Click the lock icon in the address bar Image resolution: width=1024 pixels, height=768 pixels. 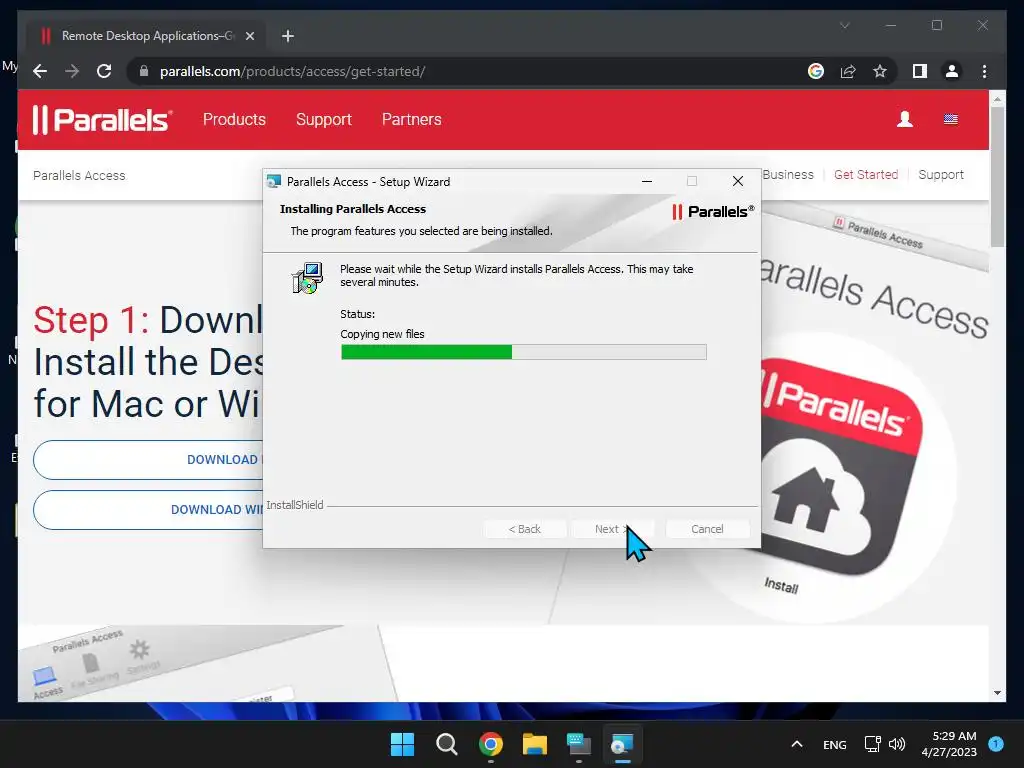(144, 71)
